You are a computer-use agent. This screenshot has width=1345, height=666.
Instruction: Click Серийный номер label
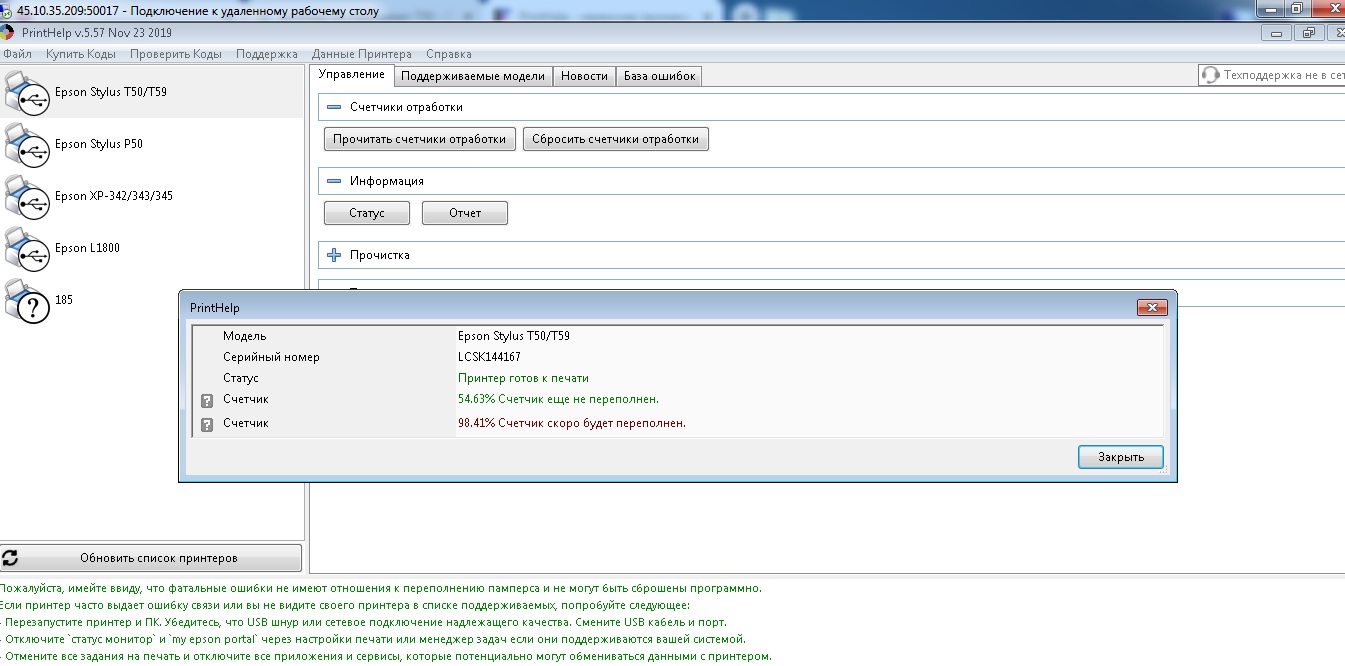(x=271, y=357)
